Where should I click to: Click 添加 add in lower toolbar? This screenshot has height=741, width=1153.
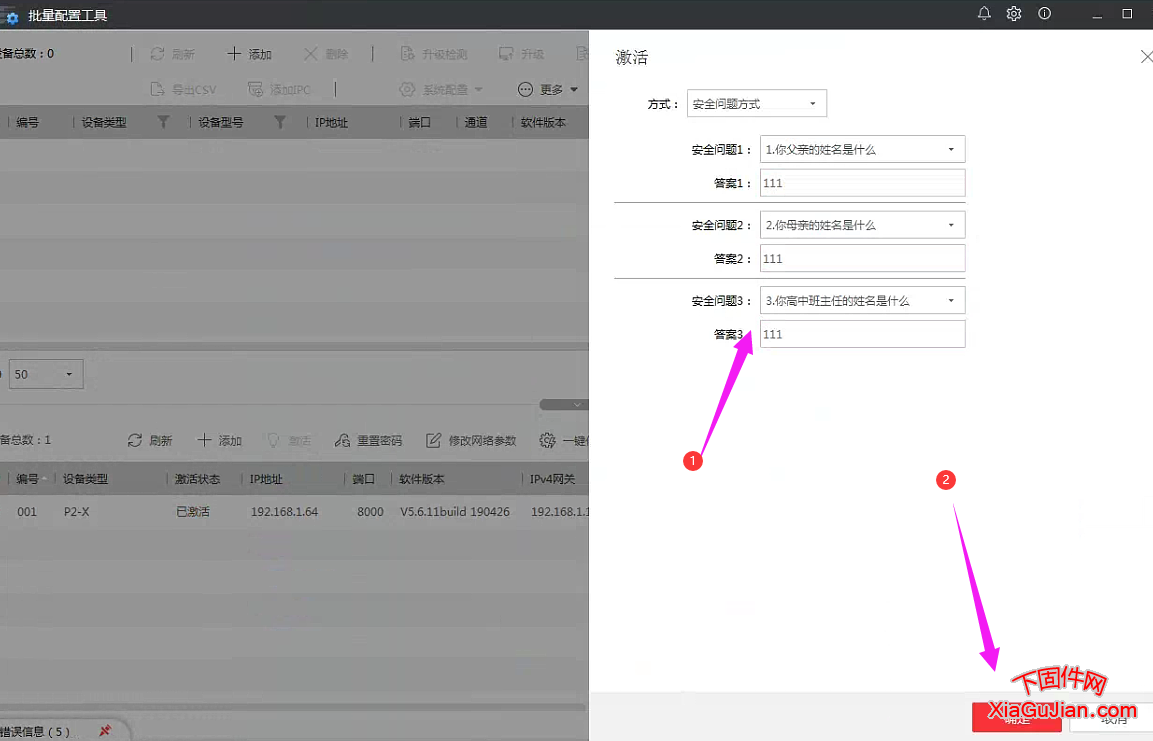[219, 440]
